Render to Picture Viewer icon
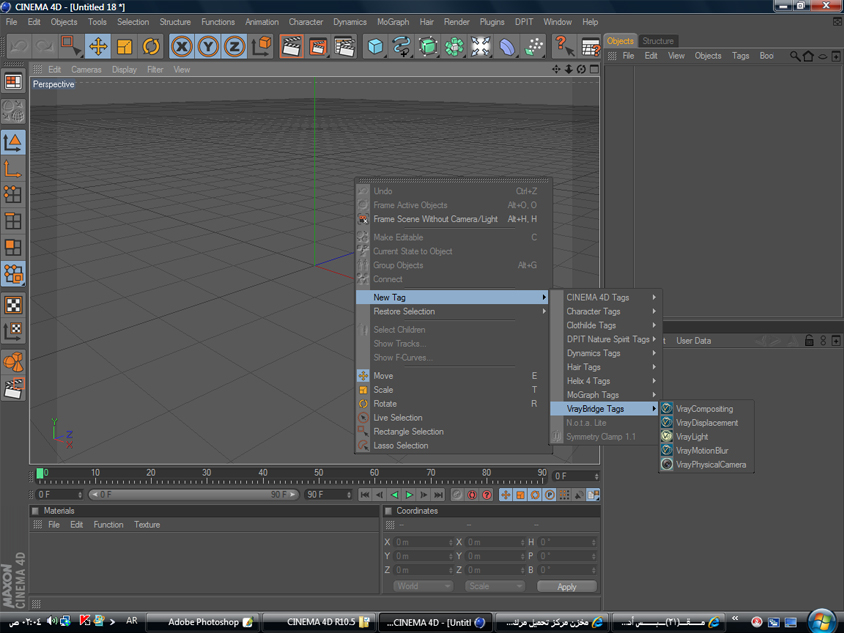 [318, 46]
